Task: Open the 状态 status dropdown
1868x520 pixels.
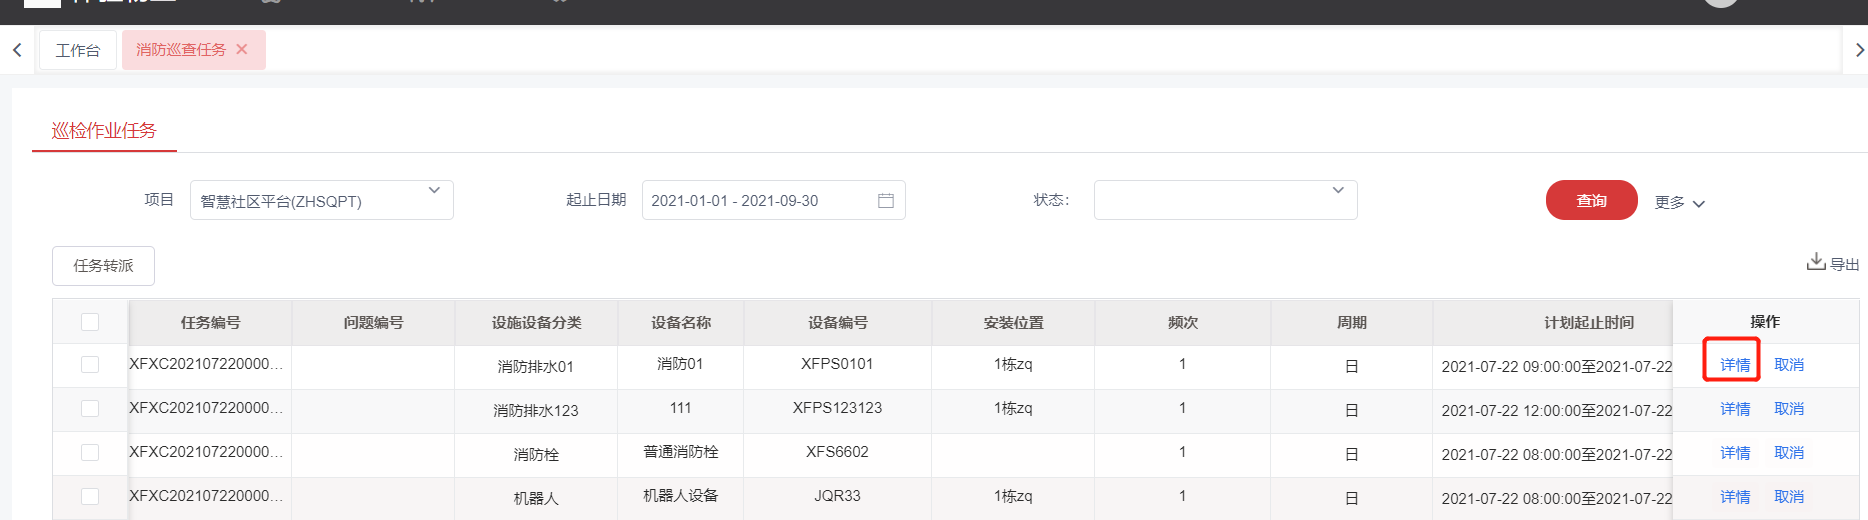Action: (x=1226, y=200)
